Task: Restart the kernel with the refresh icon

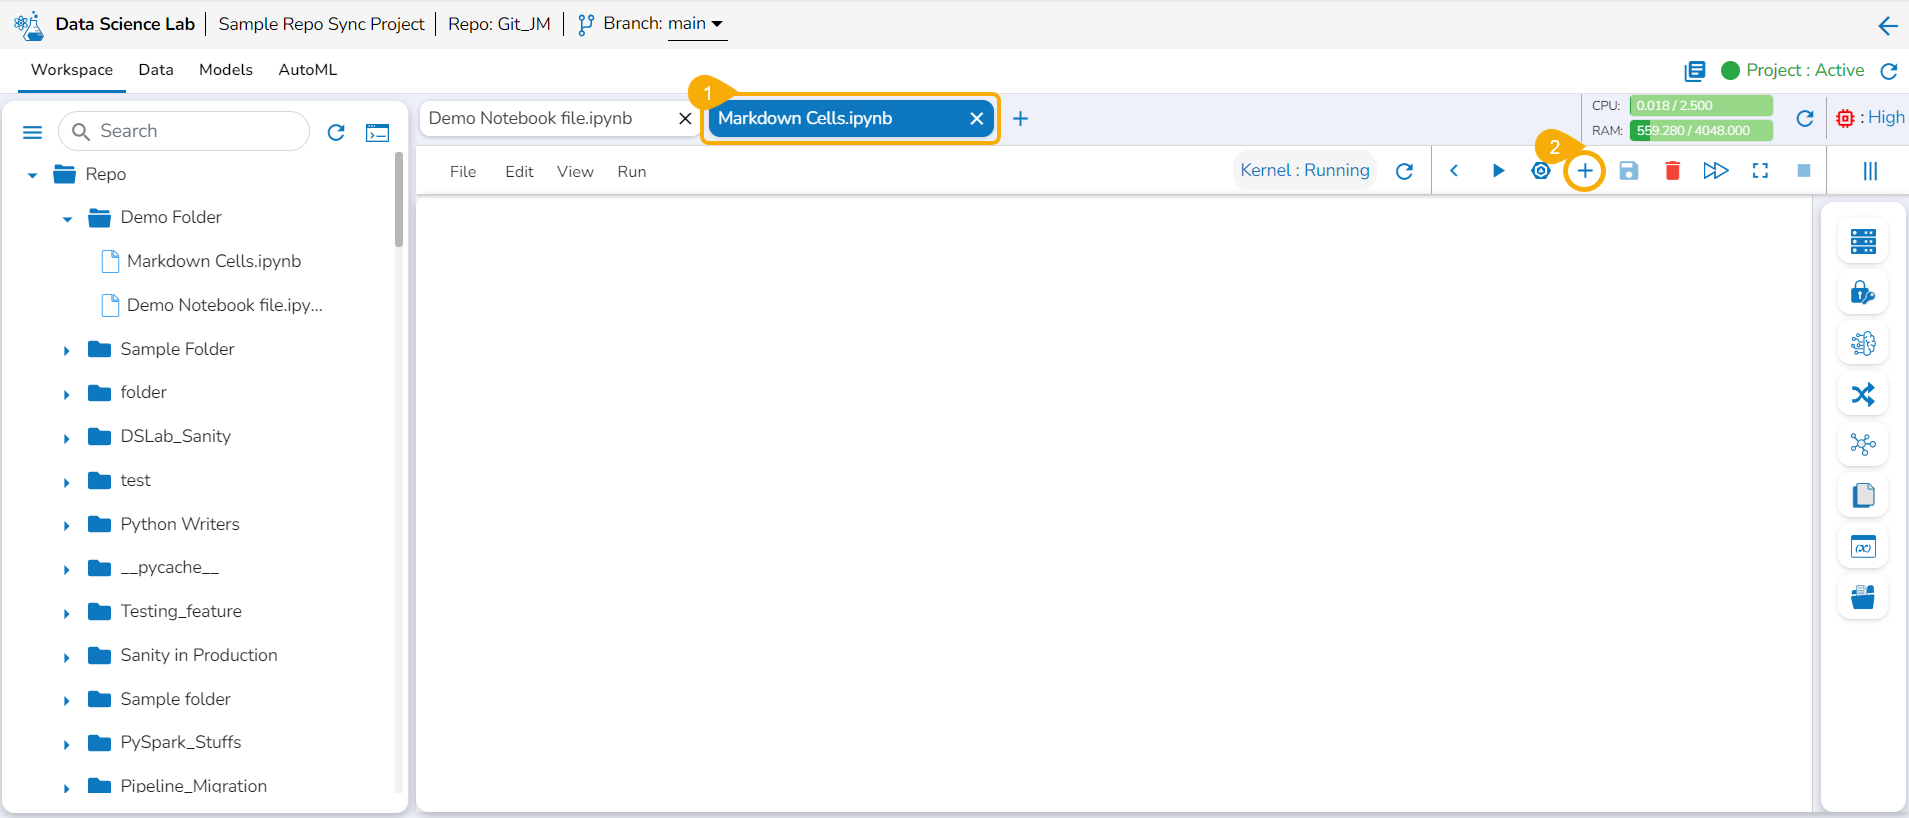Action: click(1404, 171)
